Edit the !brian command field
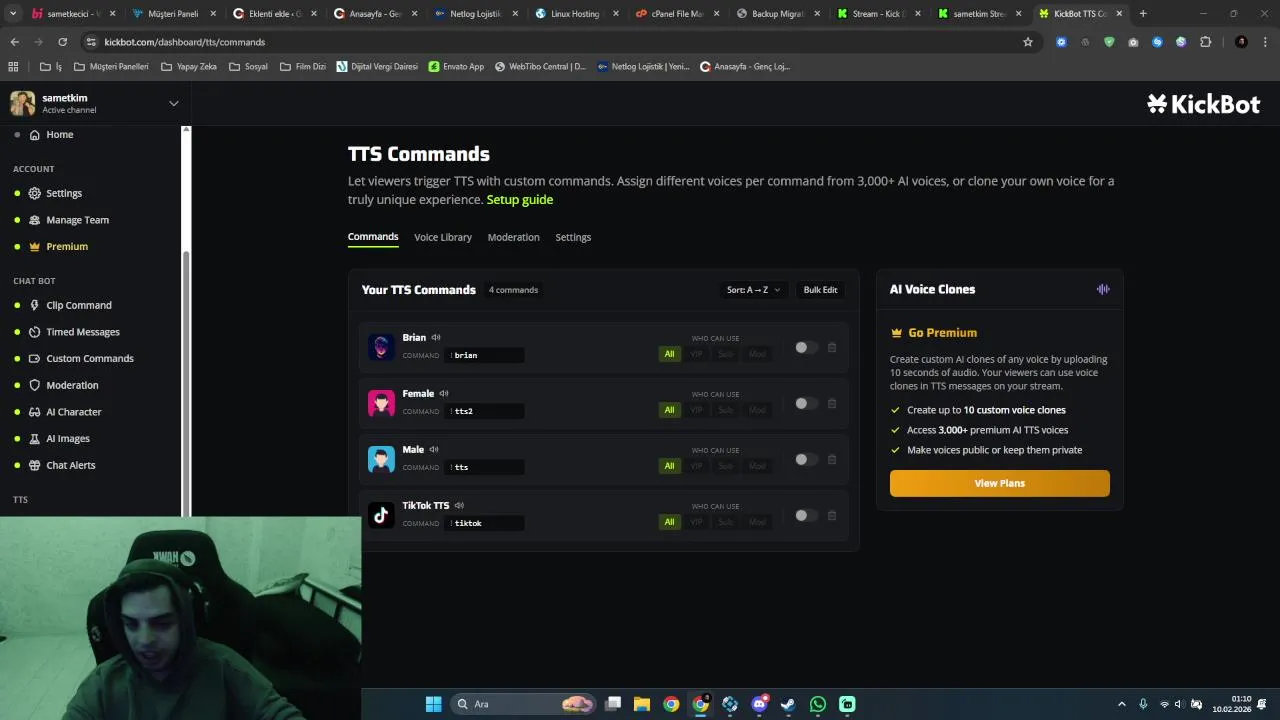This screenshot has width=1280, height=720. pyautogui.click(x=486, y=355)
